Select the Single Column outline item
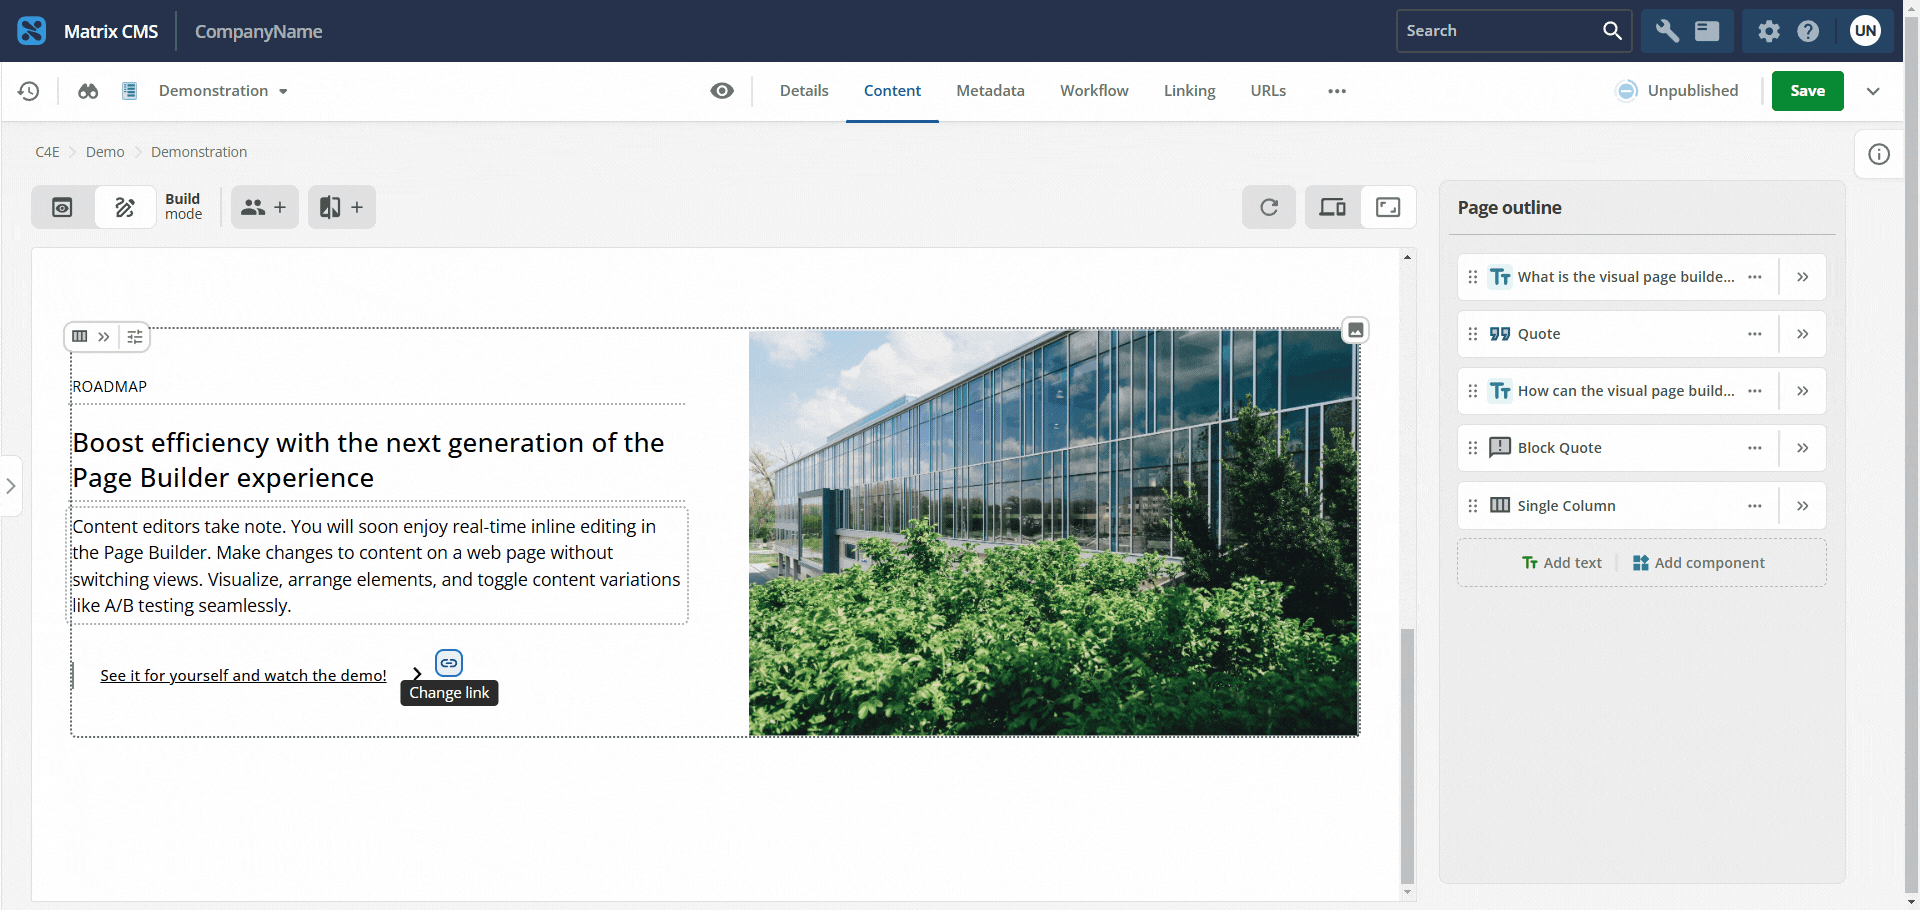The width and height of the screenshot is (1920, 910). (x=1566, y=506)
